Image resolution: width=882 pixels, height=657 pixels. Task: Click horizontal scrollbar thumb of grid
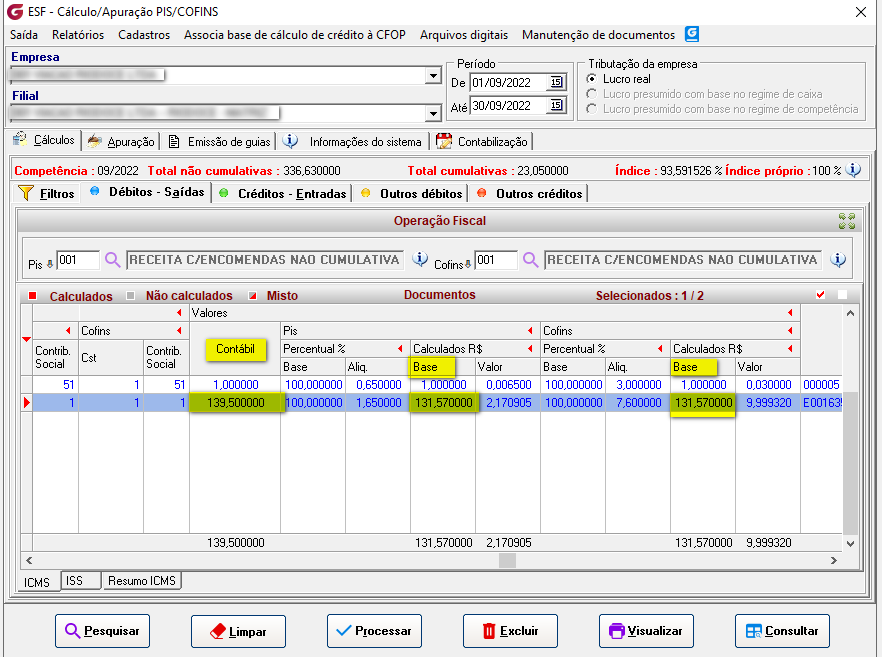[x=507, y=560]
